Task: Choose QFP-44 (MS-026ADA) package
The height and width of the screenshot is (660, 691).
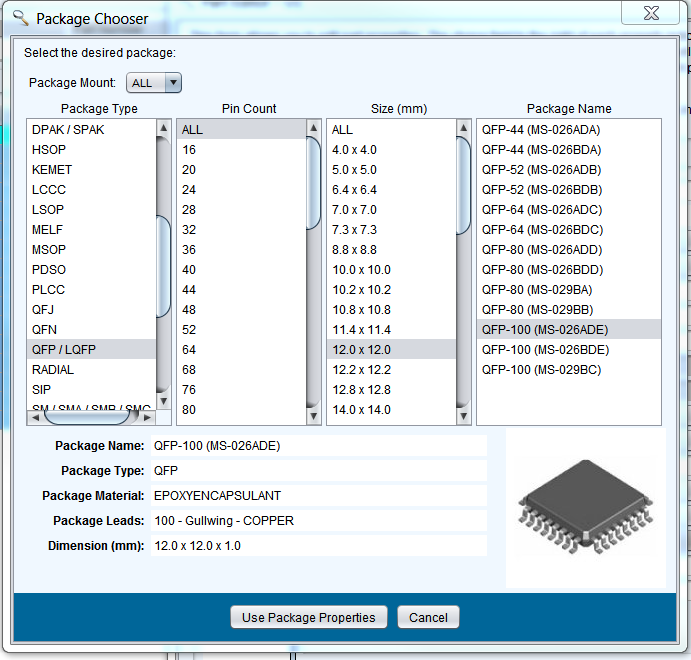Action: [541, 129]
